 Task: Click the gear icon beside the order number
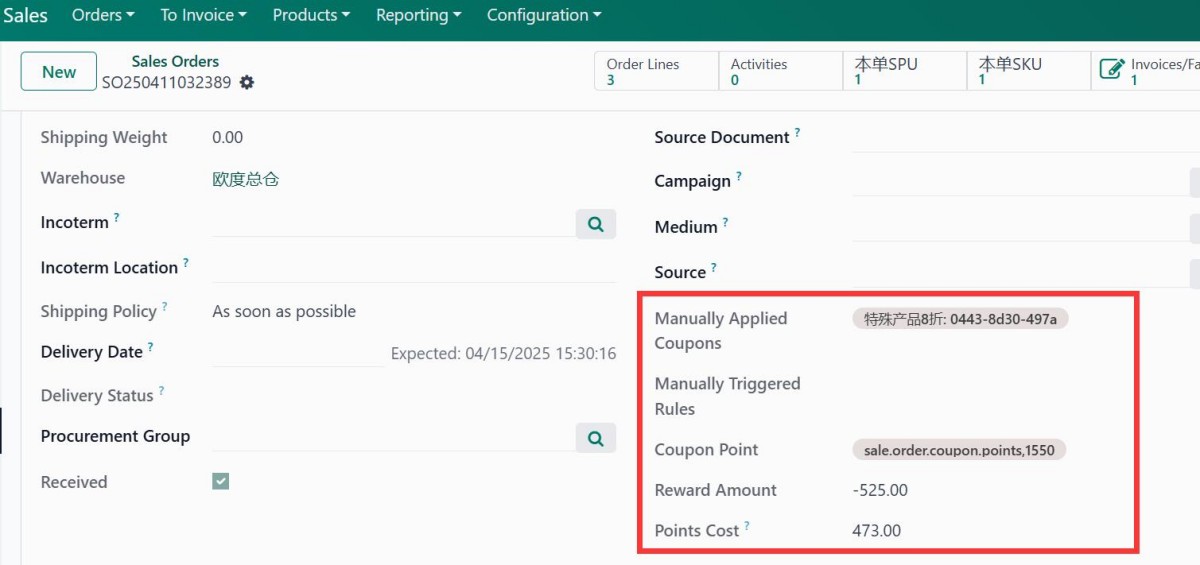pos(247,83)
